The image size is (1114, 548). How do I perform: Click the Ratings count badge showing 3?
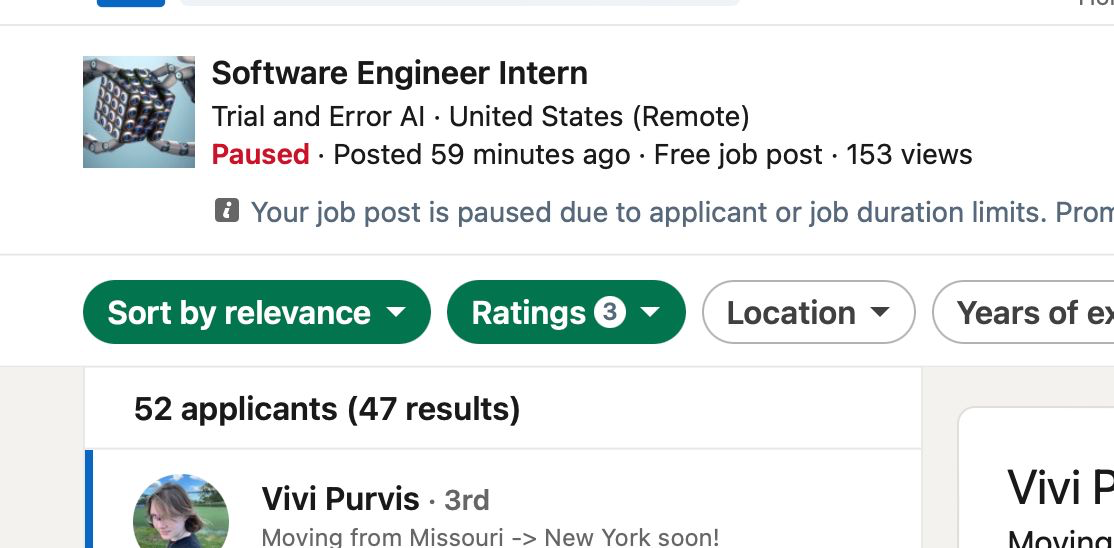609,312
